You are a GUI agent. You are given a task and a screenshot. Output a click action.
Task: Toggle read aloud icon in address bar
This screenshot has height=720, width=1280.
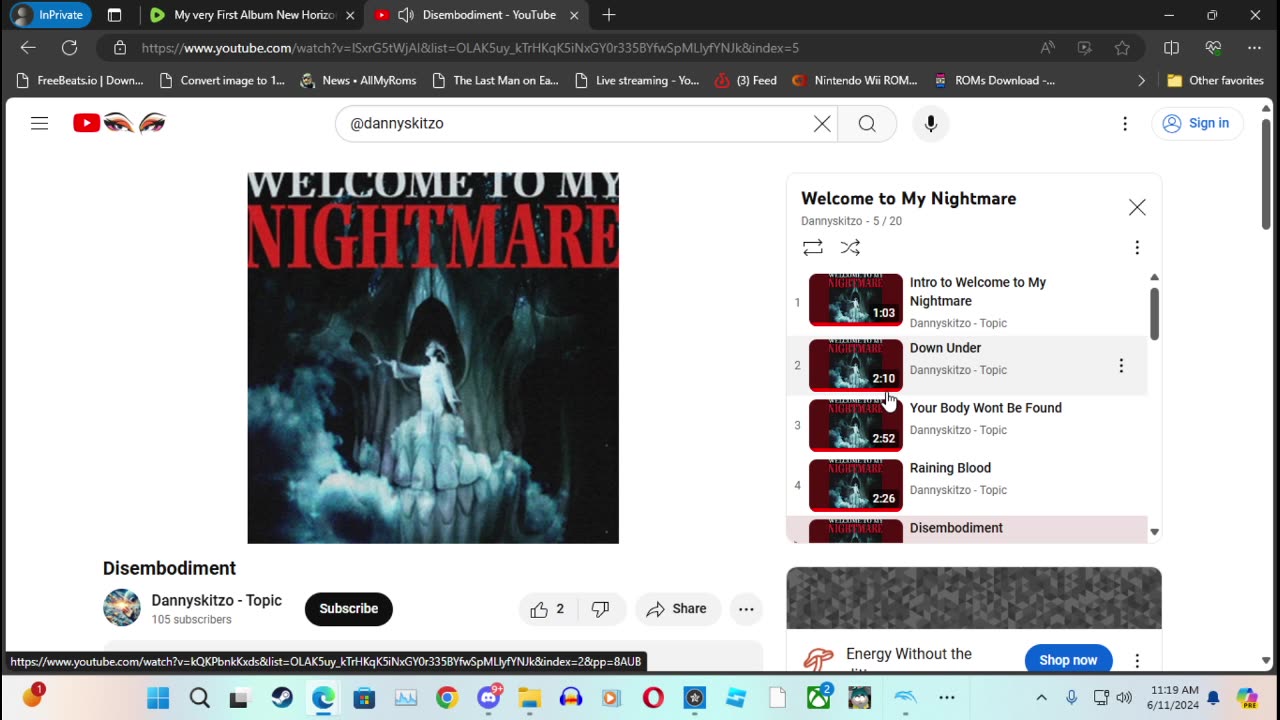(x=1047, y=47)
